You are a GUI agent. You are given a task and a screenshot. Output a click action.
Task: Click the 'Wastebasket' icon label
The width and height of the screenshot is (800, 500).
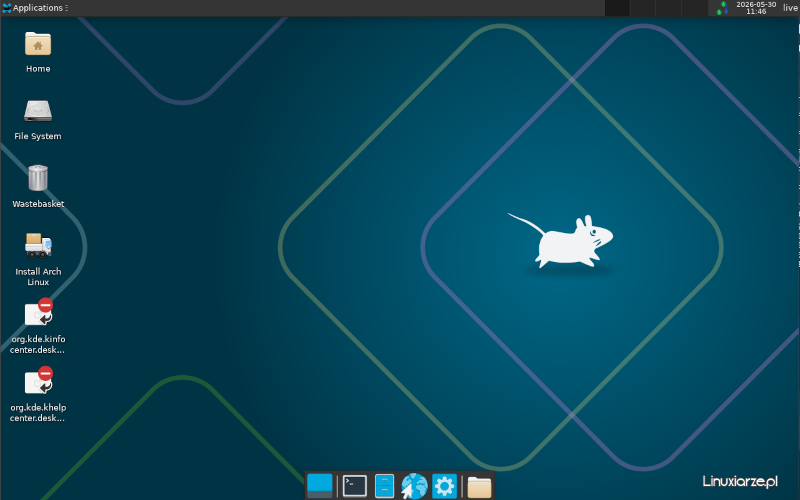(x=38, y=204)
